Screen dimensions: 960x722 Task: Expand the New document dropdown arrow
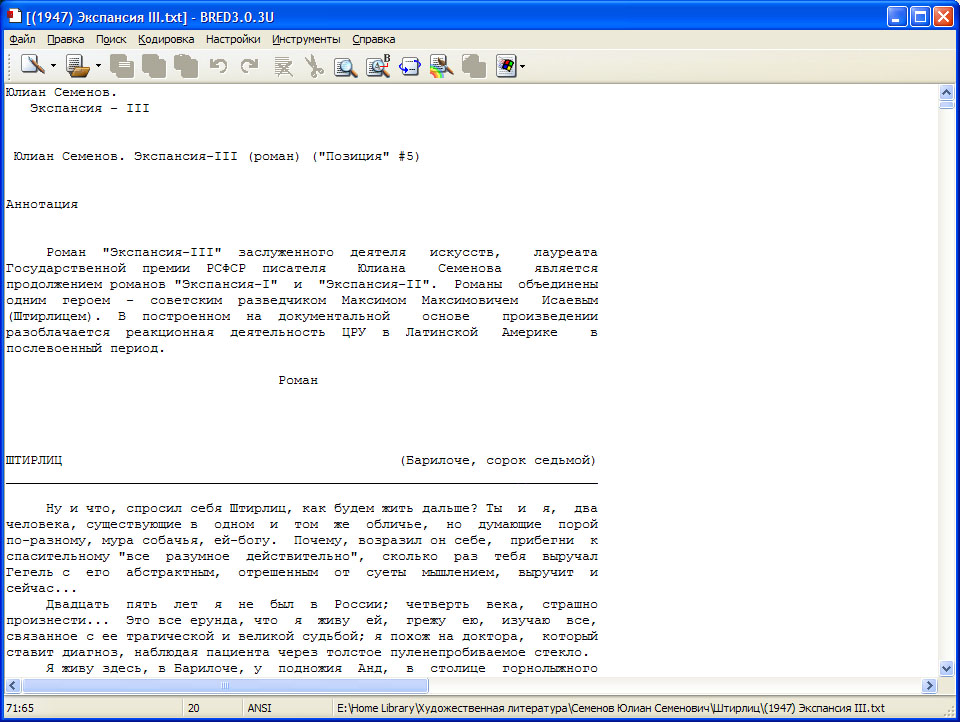pos(53,66)
